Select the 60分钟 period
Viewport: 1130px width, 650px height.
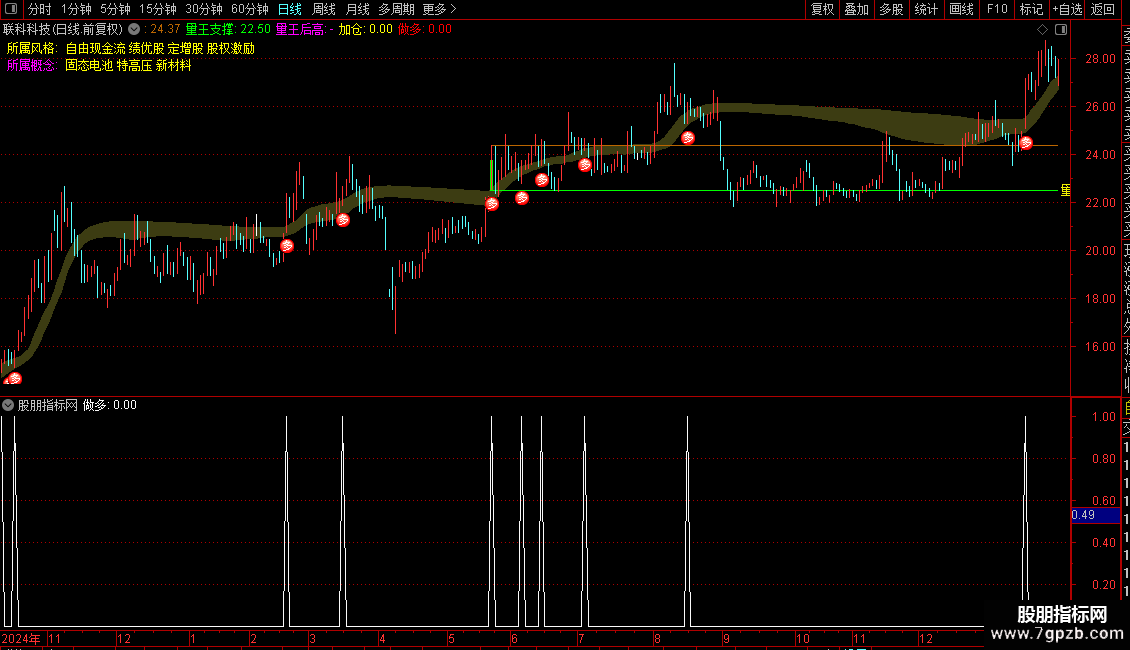(250, 9)
